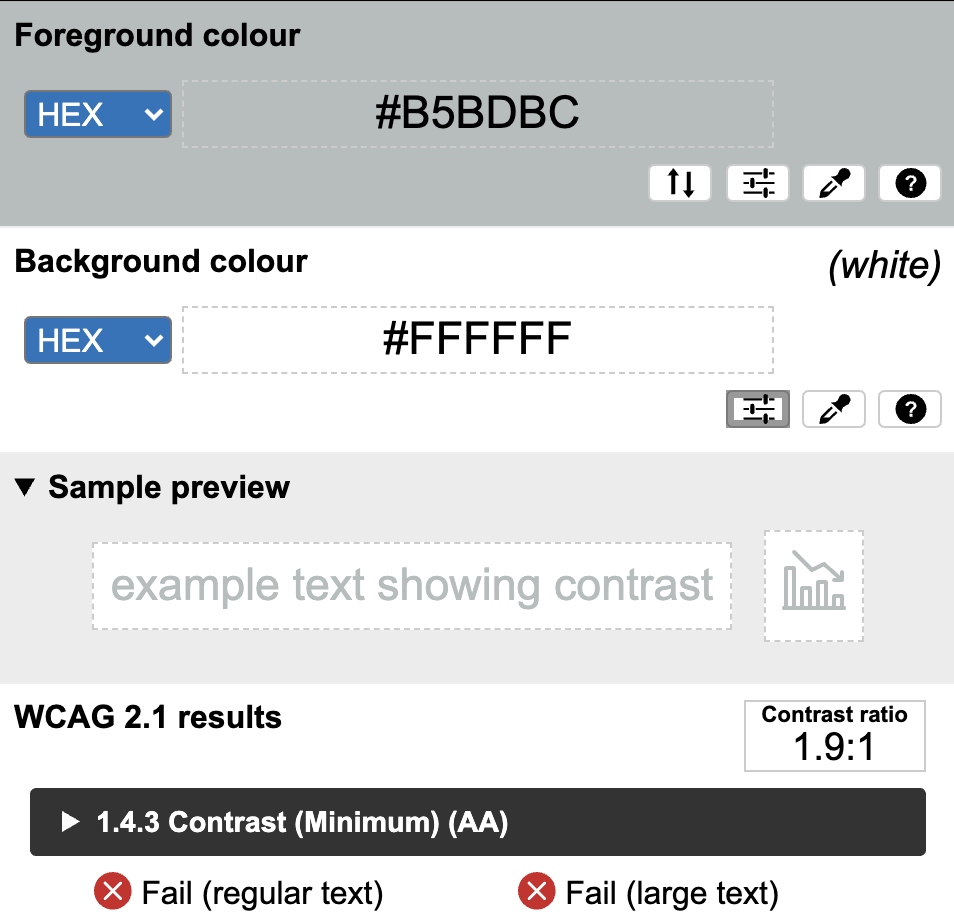Click the sample chart icon preview
This screenshot has width=954, height=924.
click(x=814, y=586)
